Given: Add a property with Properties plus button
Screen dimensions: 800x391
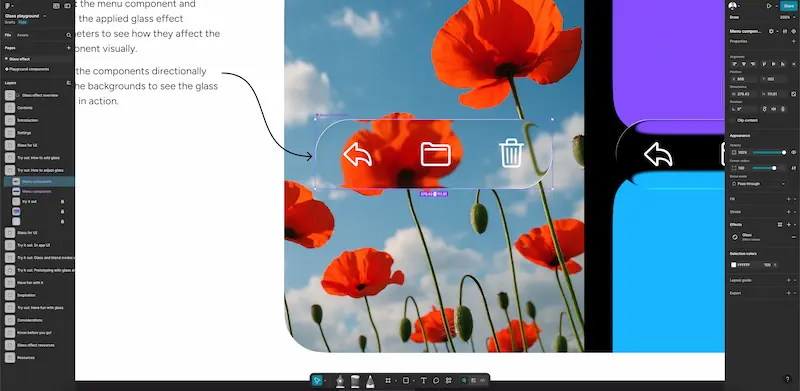Looking at the screenshot, I should pyautogui.click(x=793, y=41).
